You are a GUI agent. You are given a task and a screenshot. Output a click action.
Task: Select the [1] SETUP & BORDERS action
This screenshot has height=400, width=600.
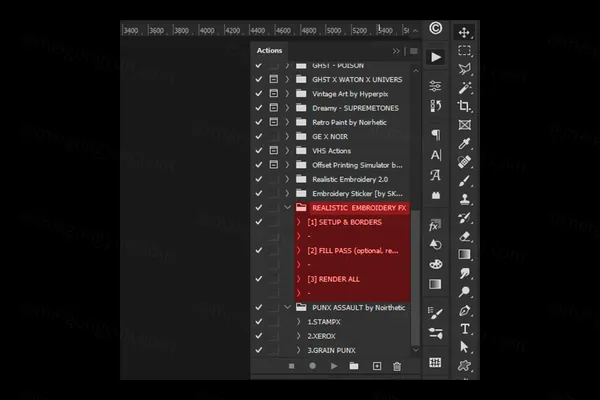click(345, 222)
